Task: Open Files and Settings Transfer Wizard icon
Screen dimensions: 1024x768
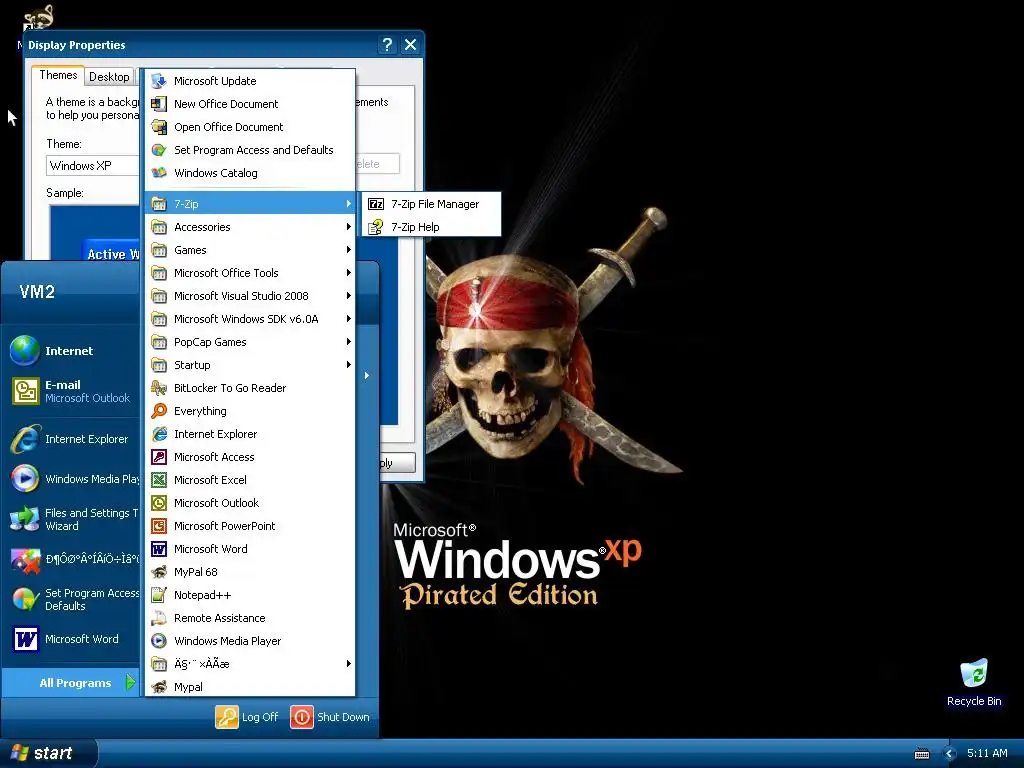Action: 25,519
